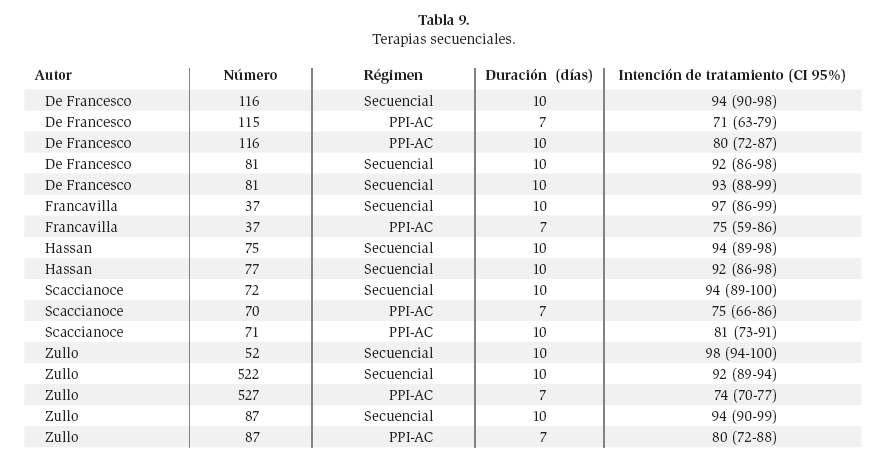The height and width of the screenshot is (474, 890).
Task: Click the "Duración (días)" column header
Action: tap(539, 75)
